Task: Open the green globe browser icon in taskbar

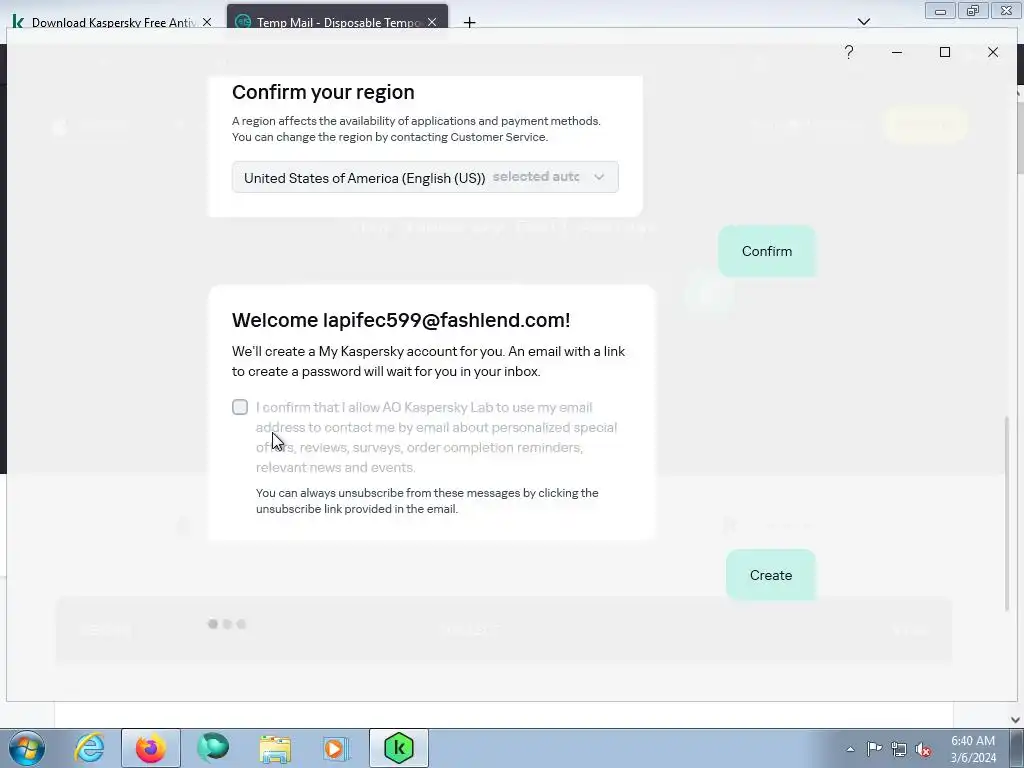Action: 213,748
